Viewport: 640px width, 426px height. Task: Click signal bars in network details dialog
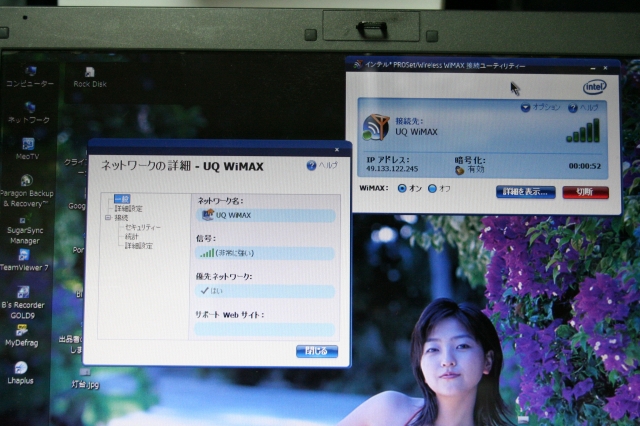pyautogui.click(x=207, y=253)
